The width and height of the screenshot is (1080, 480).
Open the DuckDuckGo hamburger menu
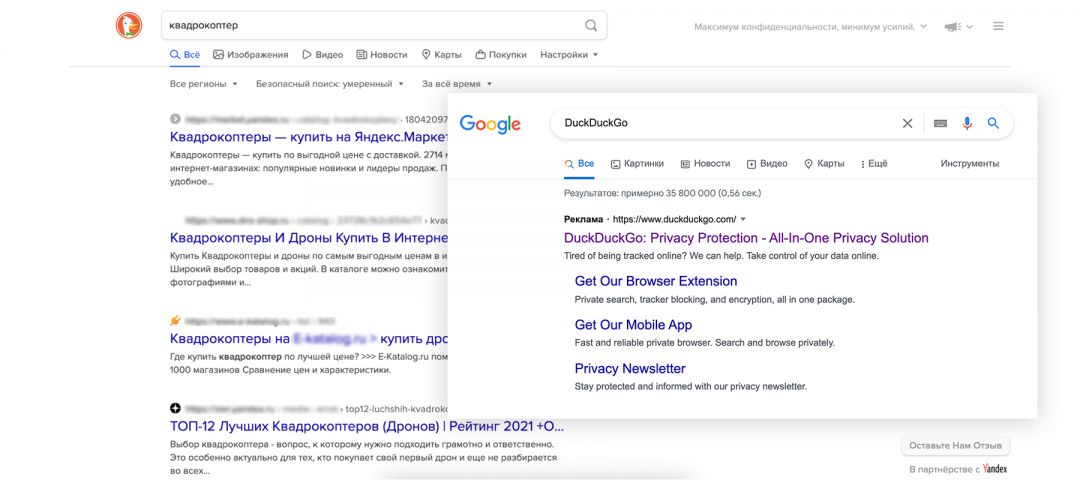[x=998, y=26]
